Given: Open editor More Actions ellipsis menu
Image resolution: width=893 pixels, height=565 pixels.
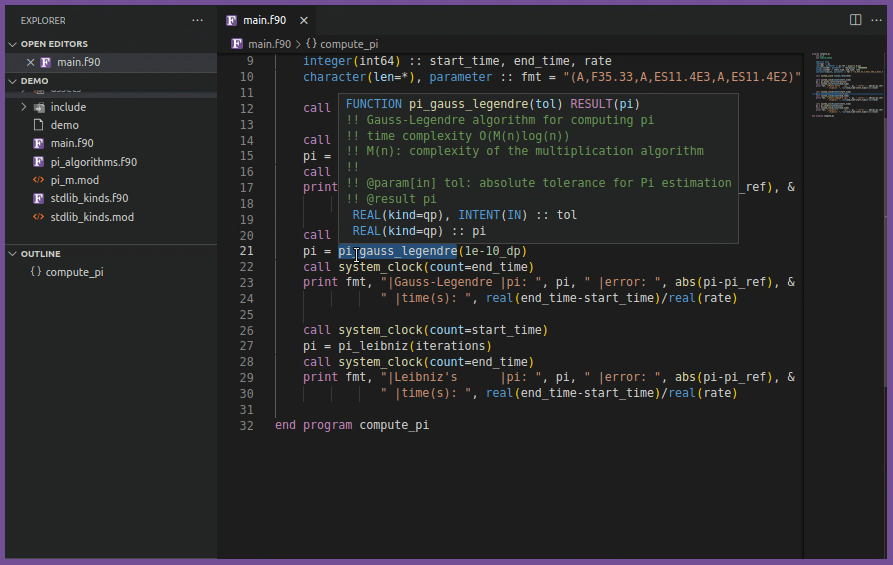Looking at the screenshot, I should (x=875, y=20).
